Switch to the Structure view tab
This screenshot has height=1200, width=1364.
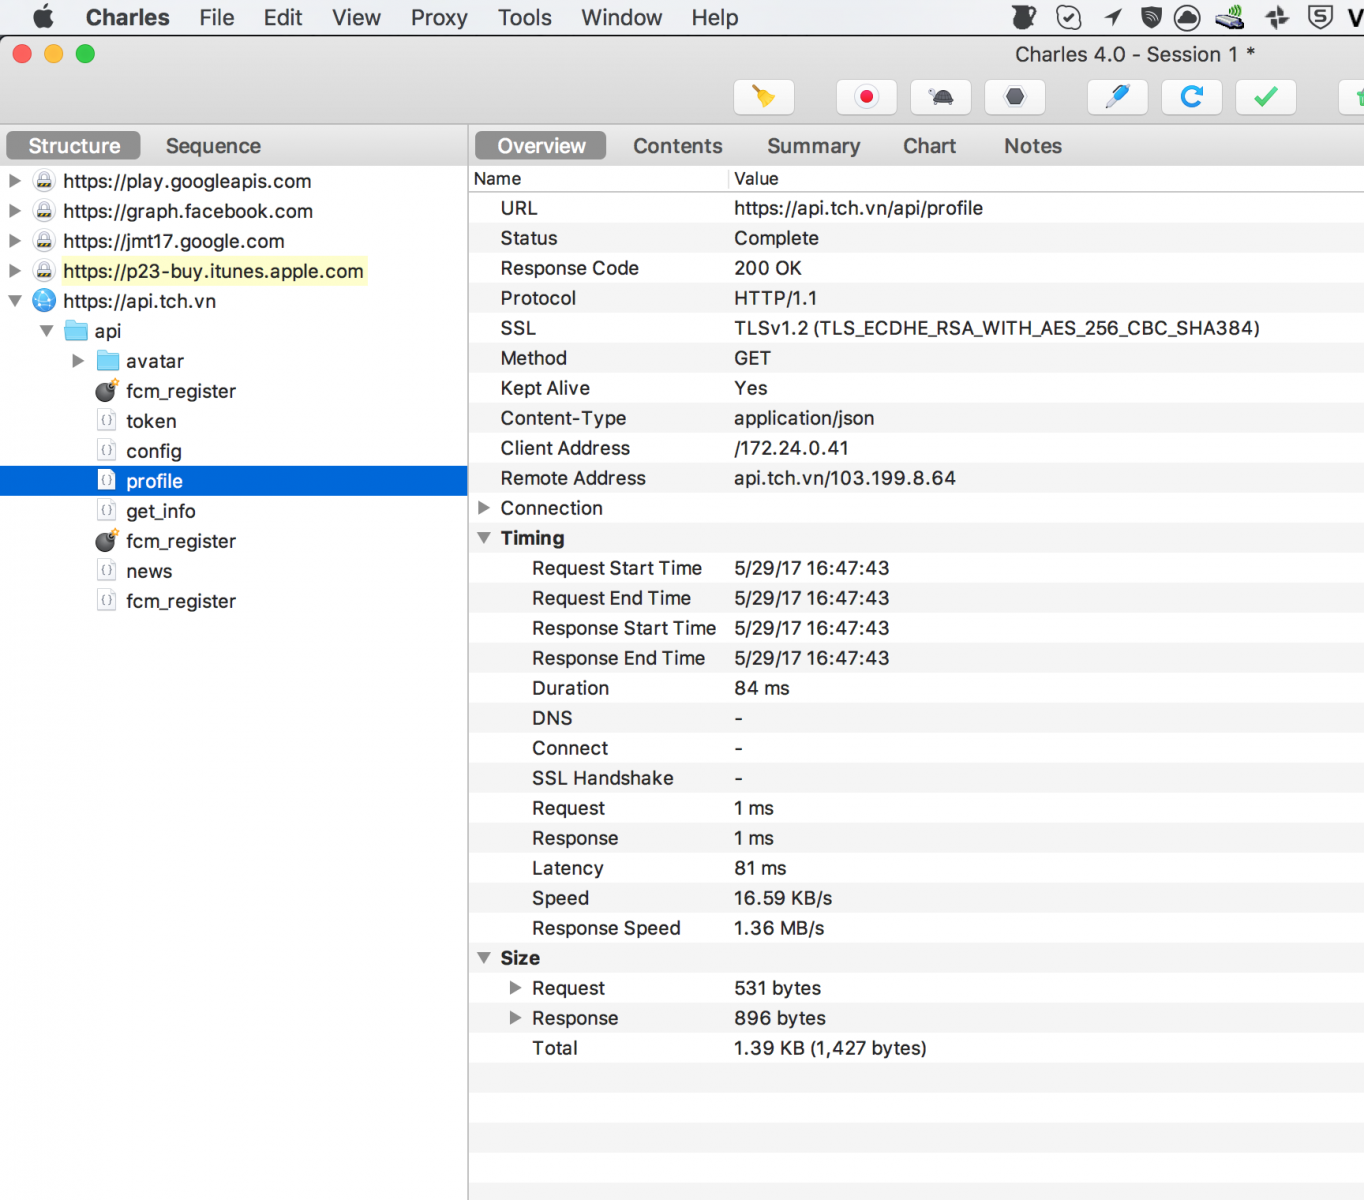[74, 146]
